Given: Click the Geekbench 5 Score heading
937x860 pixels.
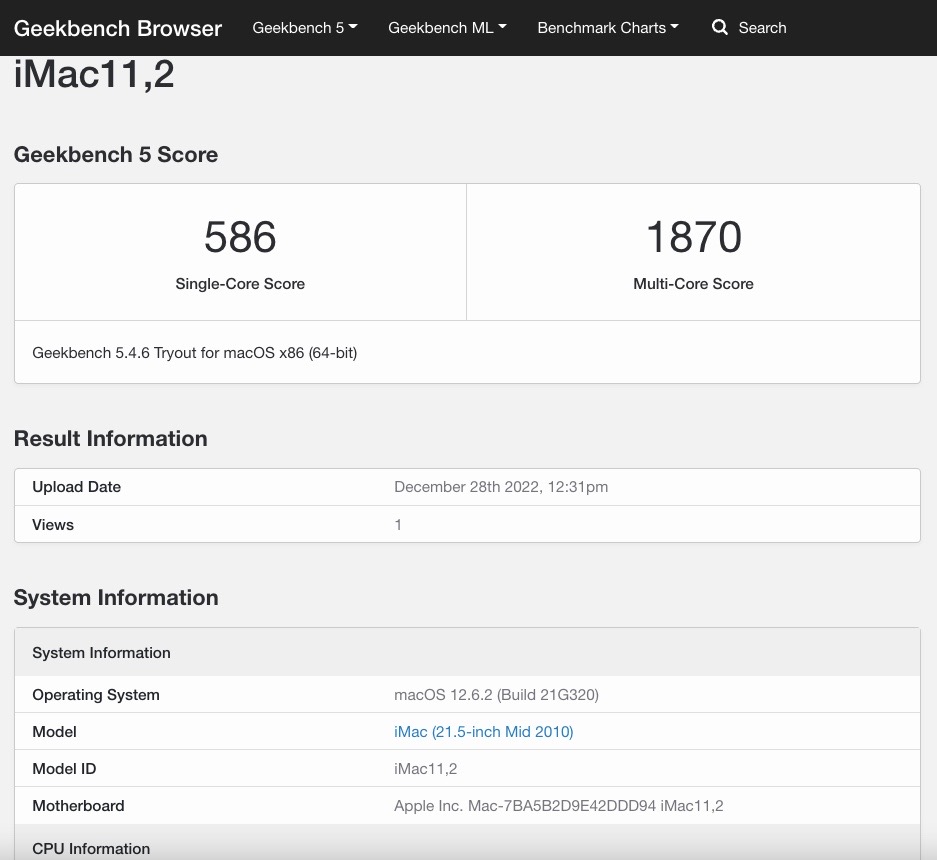Looking at the screenshot, I should (116, 154).
